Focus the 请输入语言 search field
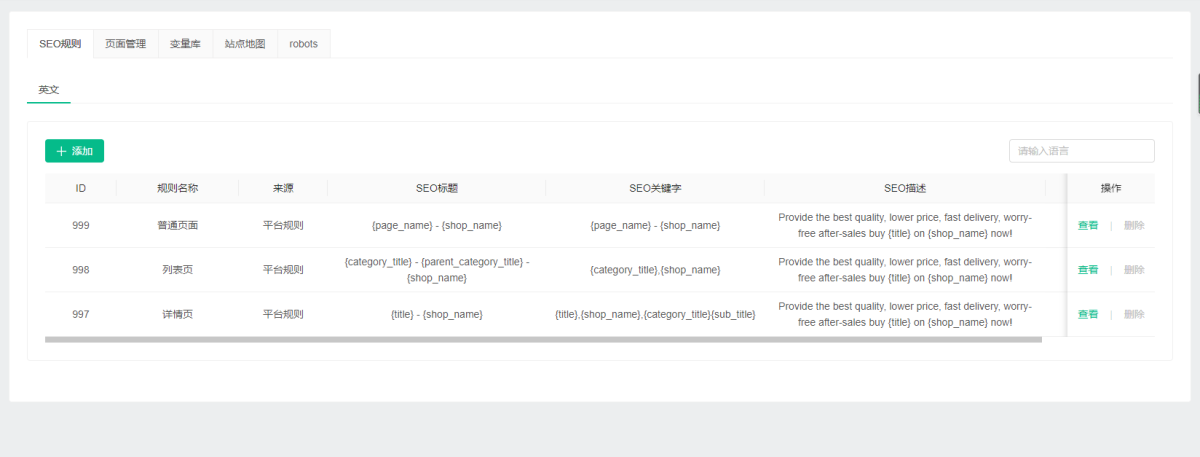The height and width of the screenshot is (457, 1200). coord(1082,151)
